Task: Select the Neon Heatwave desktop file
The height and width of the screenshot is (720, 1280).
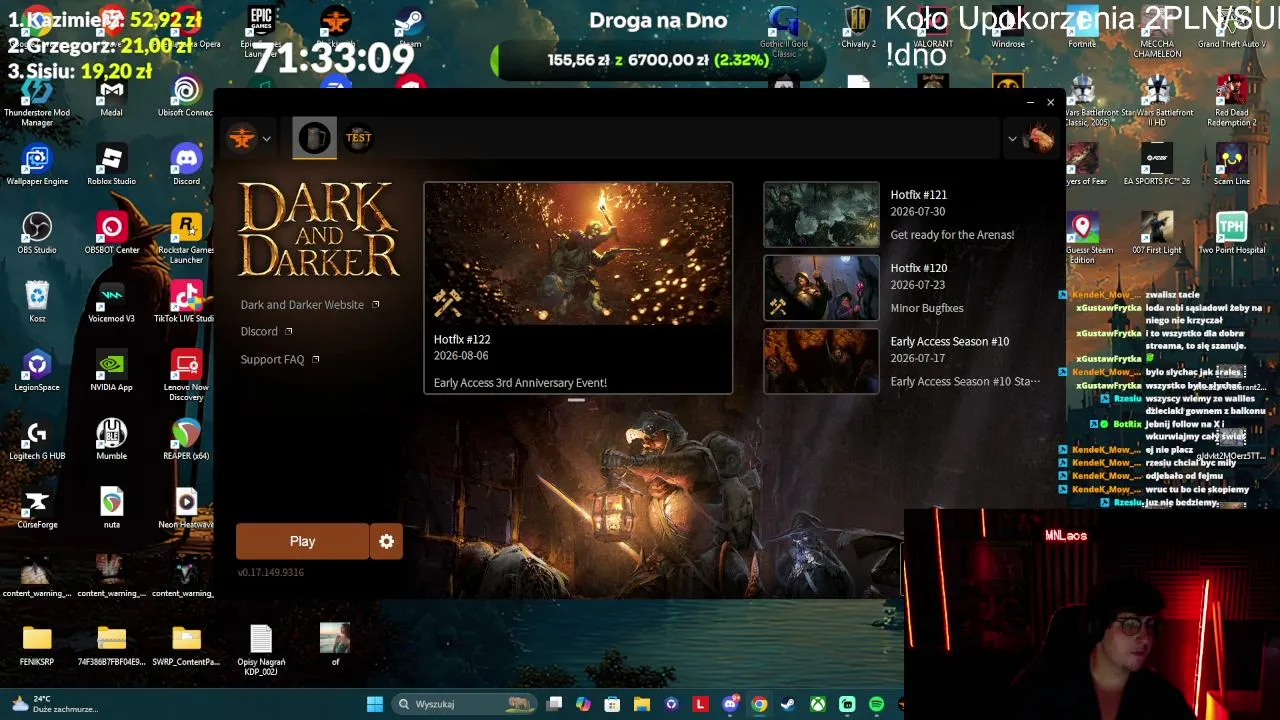Action: [x=186, y=507]
